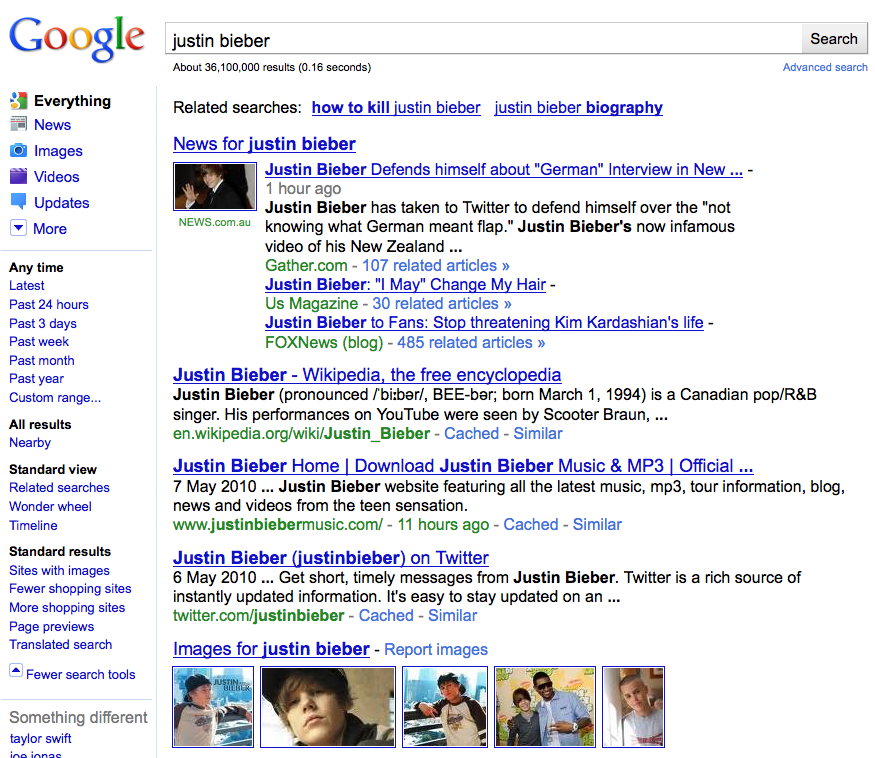
Task: Click the Videos clapperboard icon
Action: (18, 176)
